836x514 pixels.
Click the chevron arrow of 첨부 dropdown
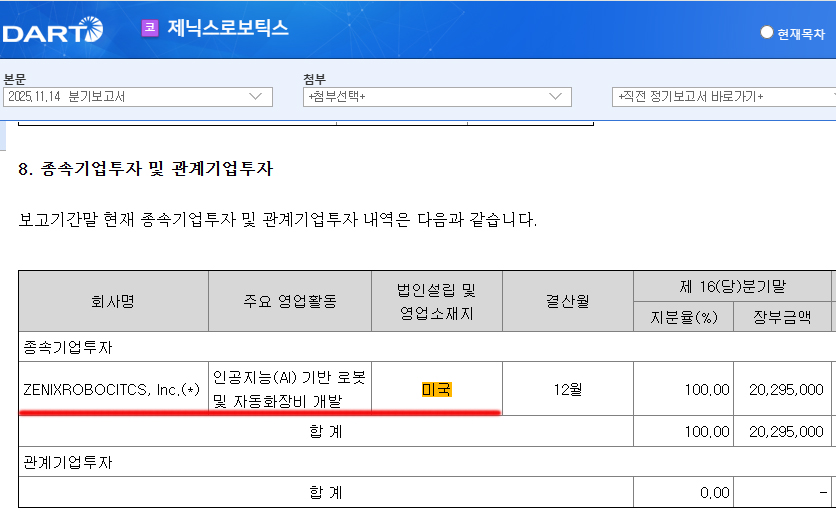[555, 97]
